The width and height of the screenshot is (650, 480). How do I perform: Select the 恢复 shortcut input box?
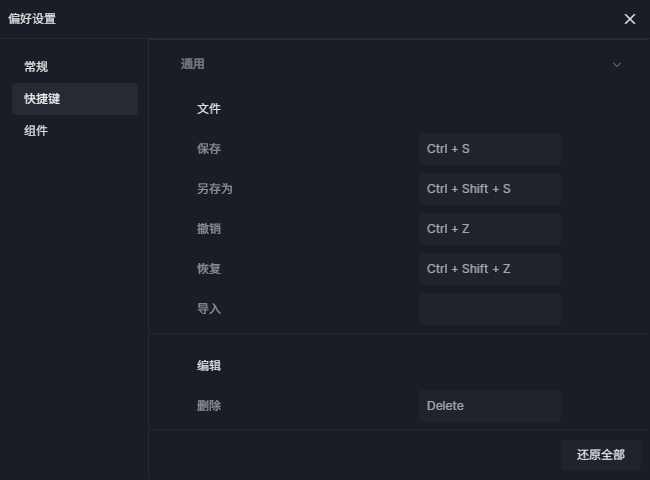[490, 269]
